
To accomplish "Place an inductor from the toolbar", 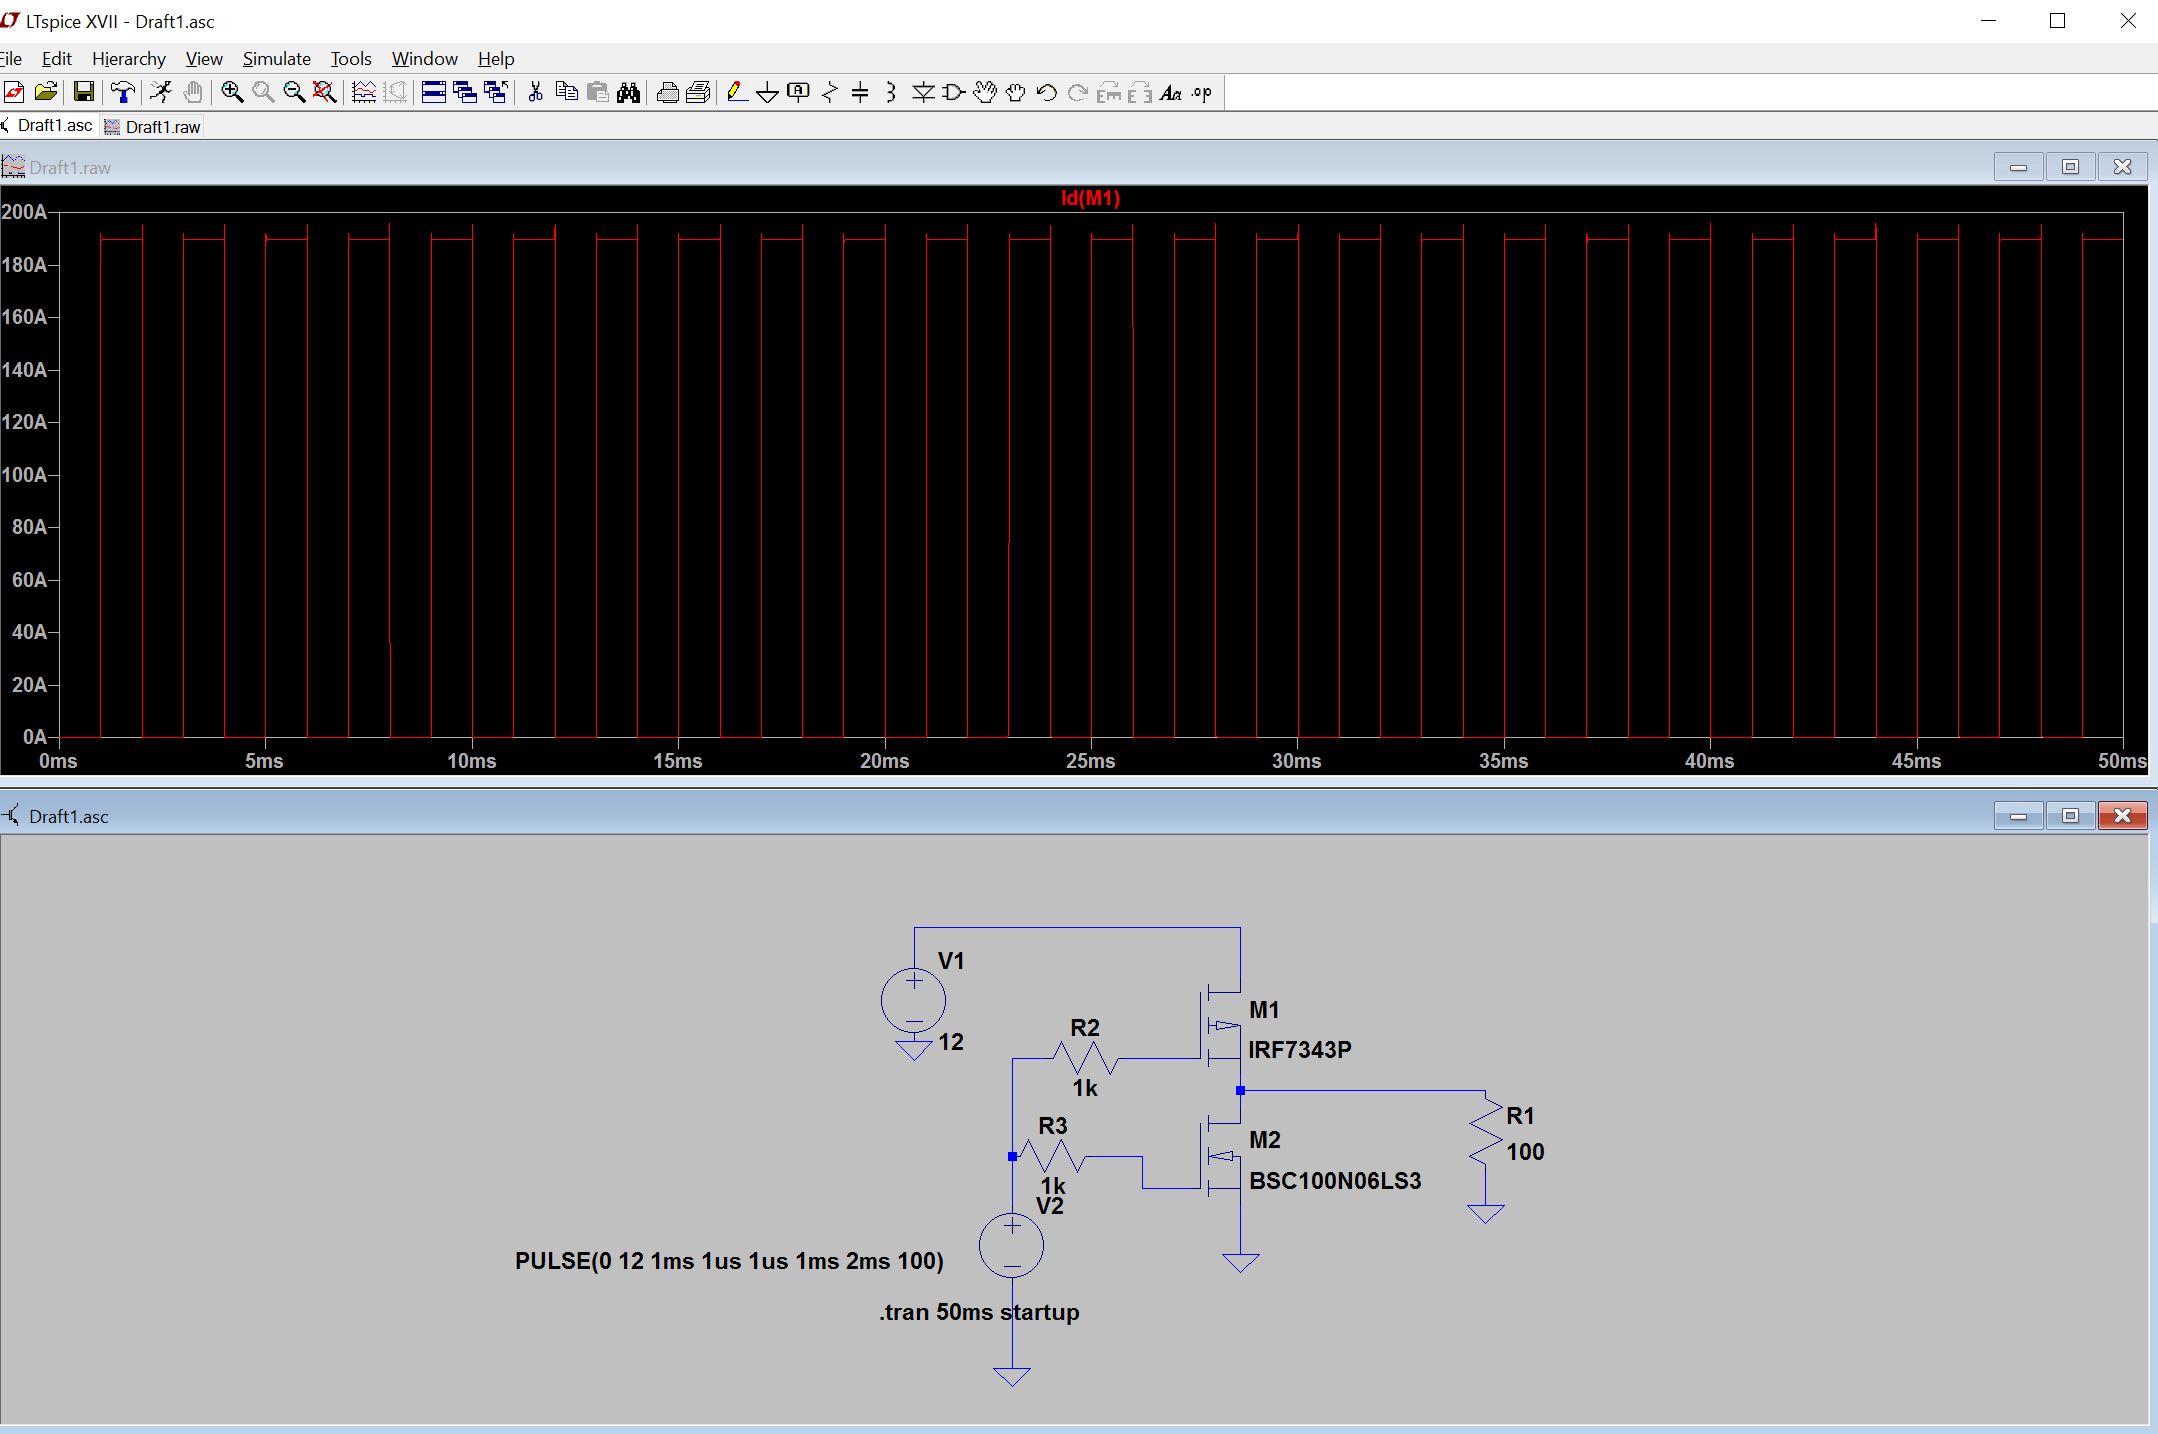I will click(891, 93).
